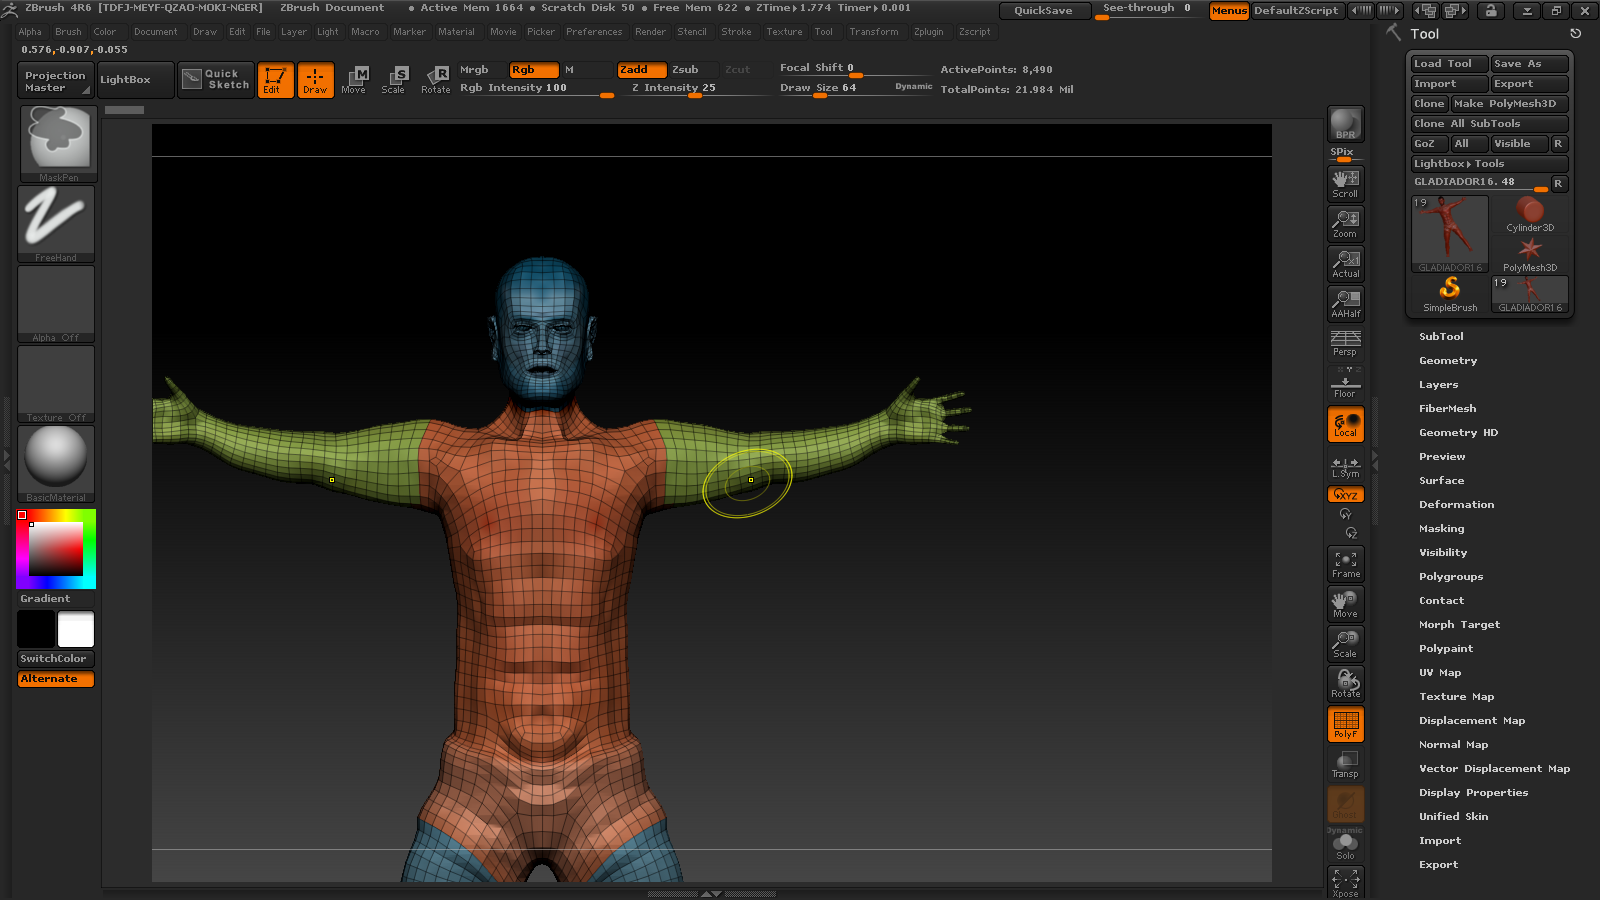Image resolution: width=1600 pixels, height=900 pixels.
Task: Click the Zoom canvas icon
Action: coord(1345,223)
